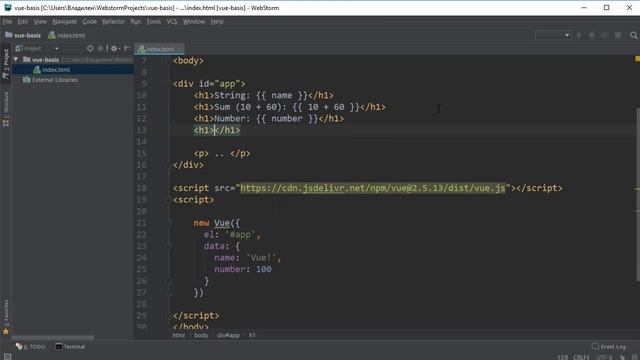Screen dimensions: 640x360
Task: Click the yellow inspection indicator in editor
Action: pos(637,59)
